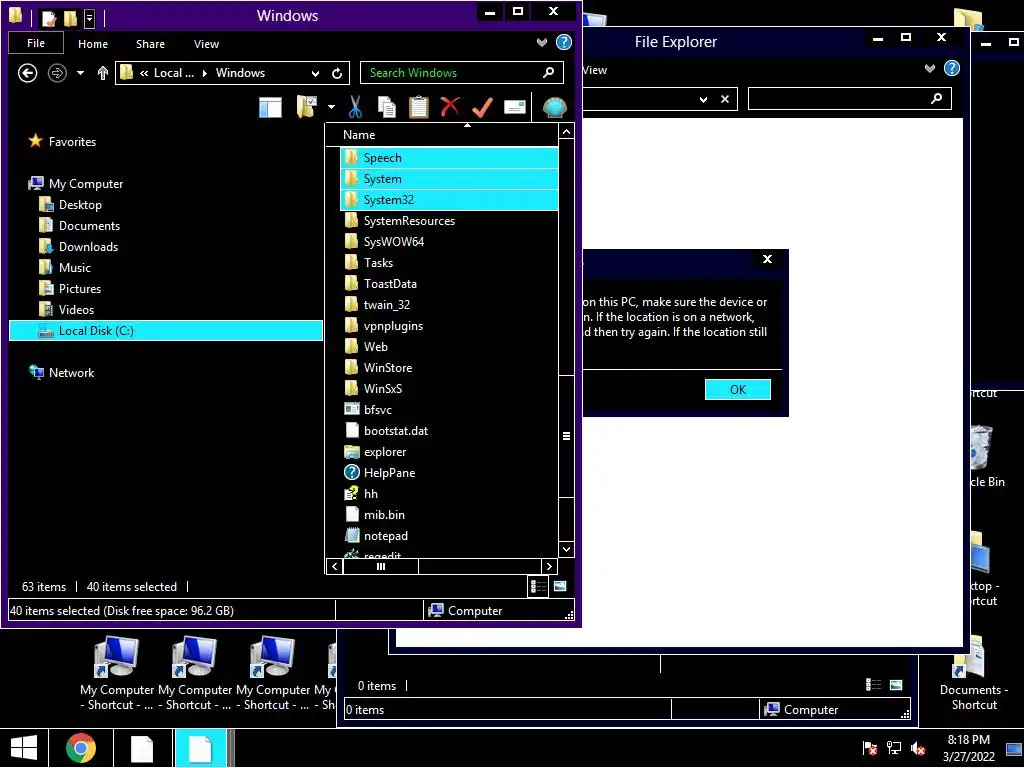Screen dimensions: 1024x768
Task: Click the horizontal scroll right arrow
Action: [x=549, y=566]
